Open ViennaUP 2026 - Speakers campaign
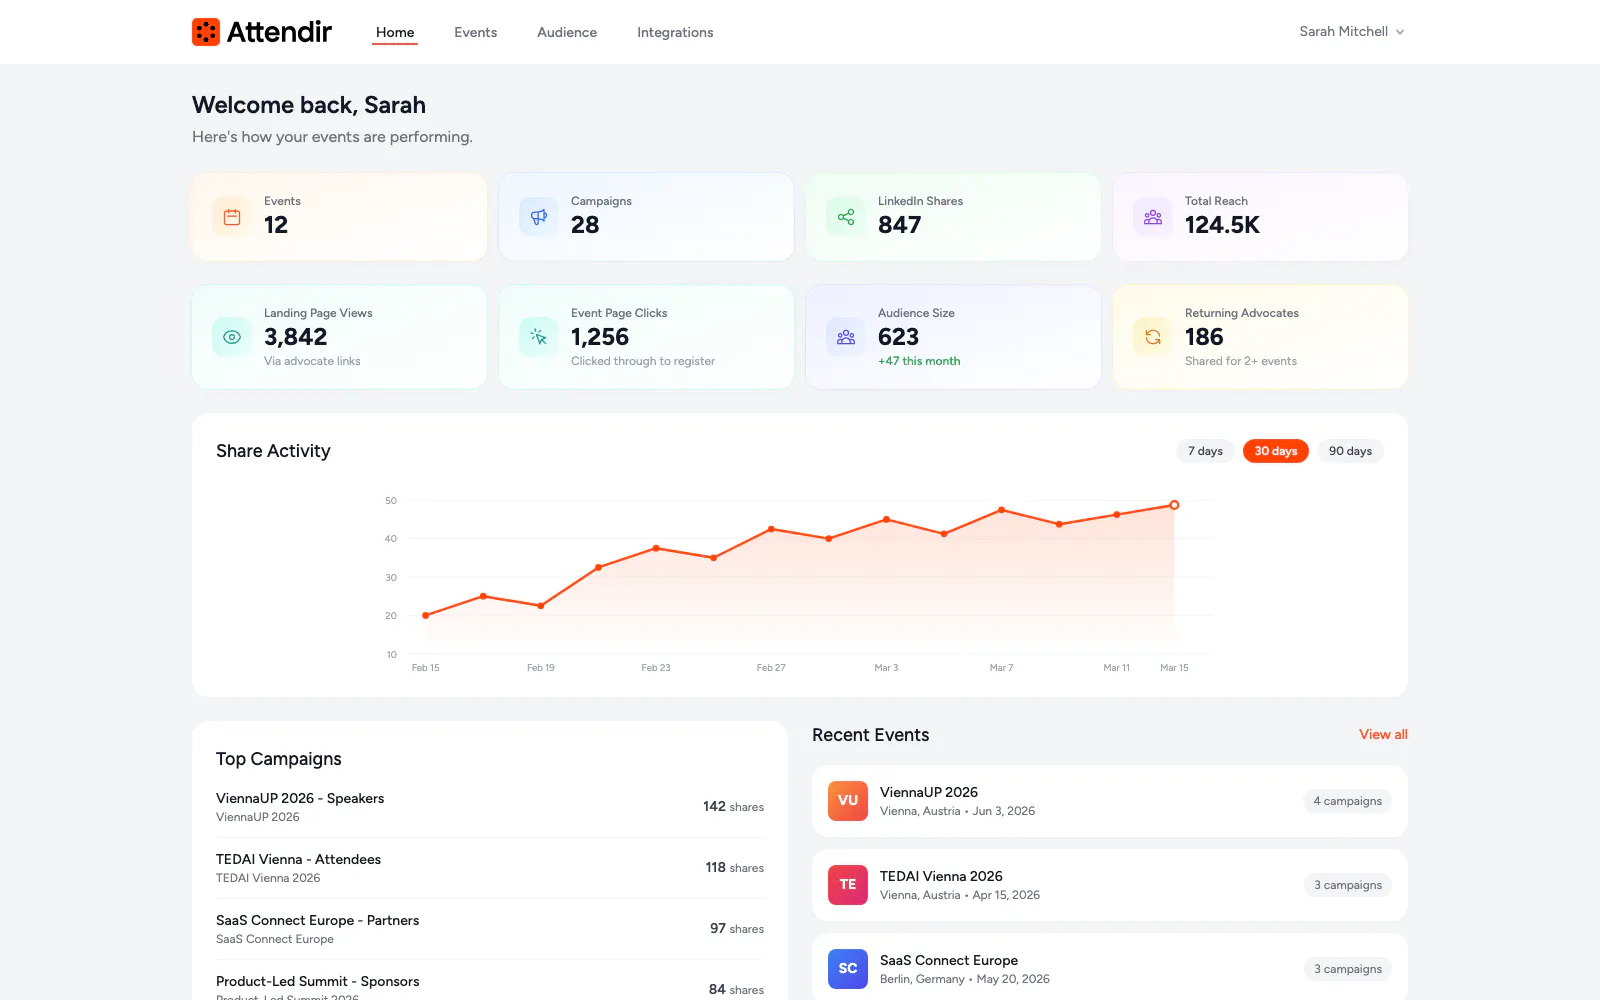This screenshot has width=1600, height=1000. click(490, 807)
